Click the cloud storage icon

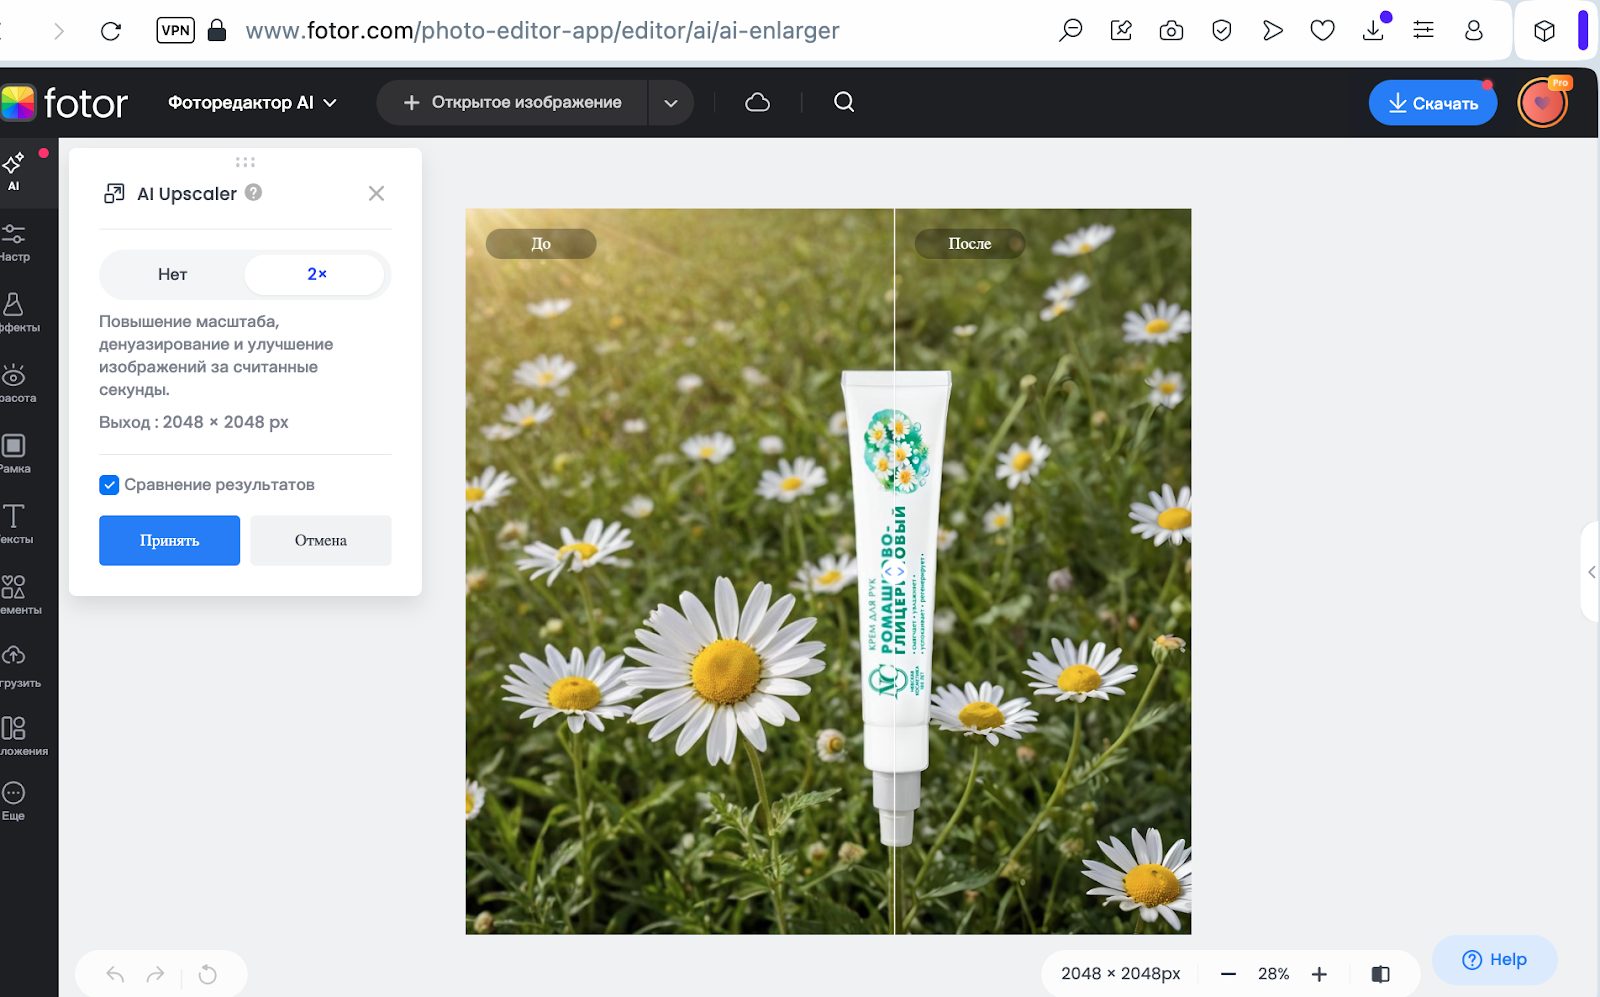point(758,102)
